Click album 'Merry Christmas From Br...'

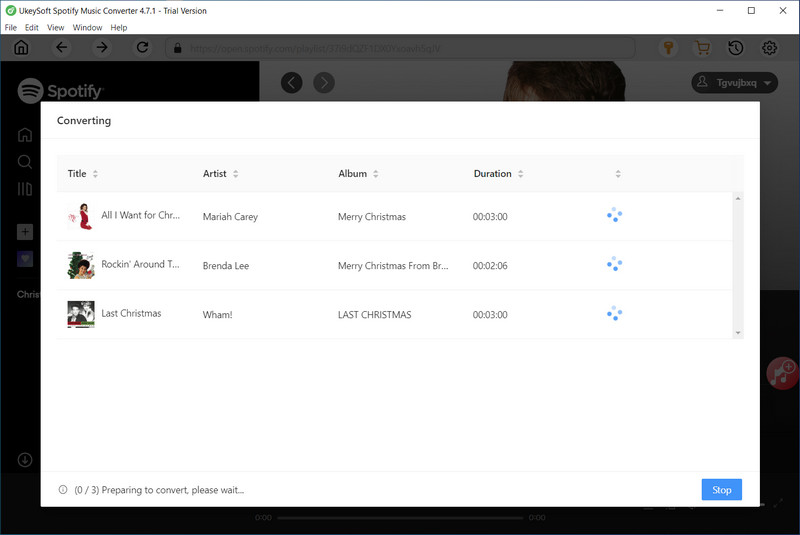tap(393, 266)
